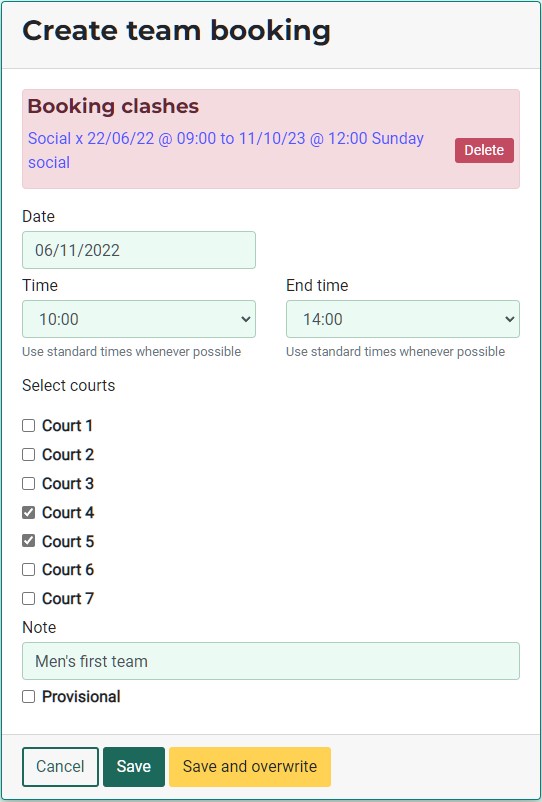Open the End time dropdown
Viewport: 542px width, 802px height.
click(403, 319)
